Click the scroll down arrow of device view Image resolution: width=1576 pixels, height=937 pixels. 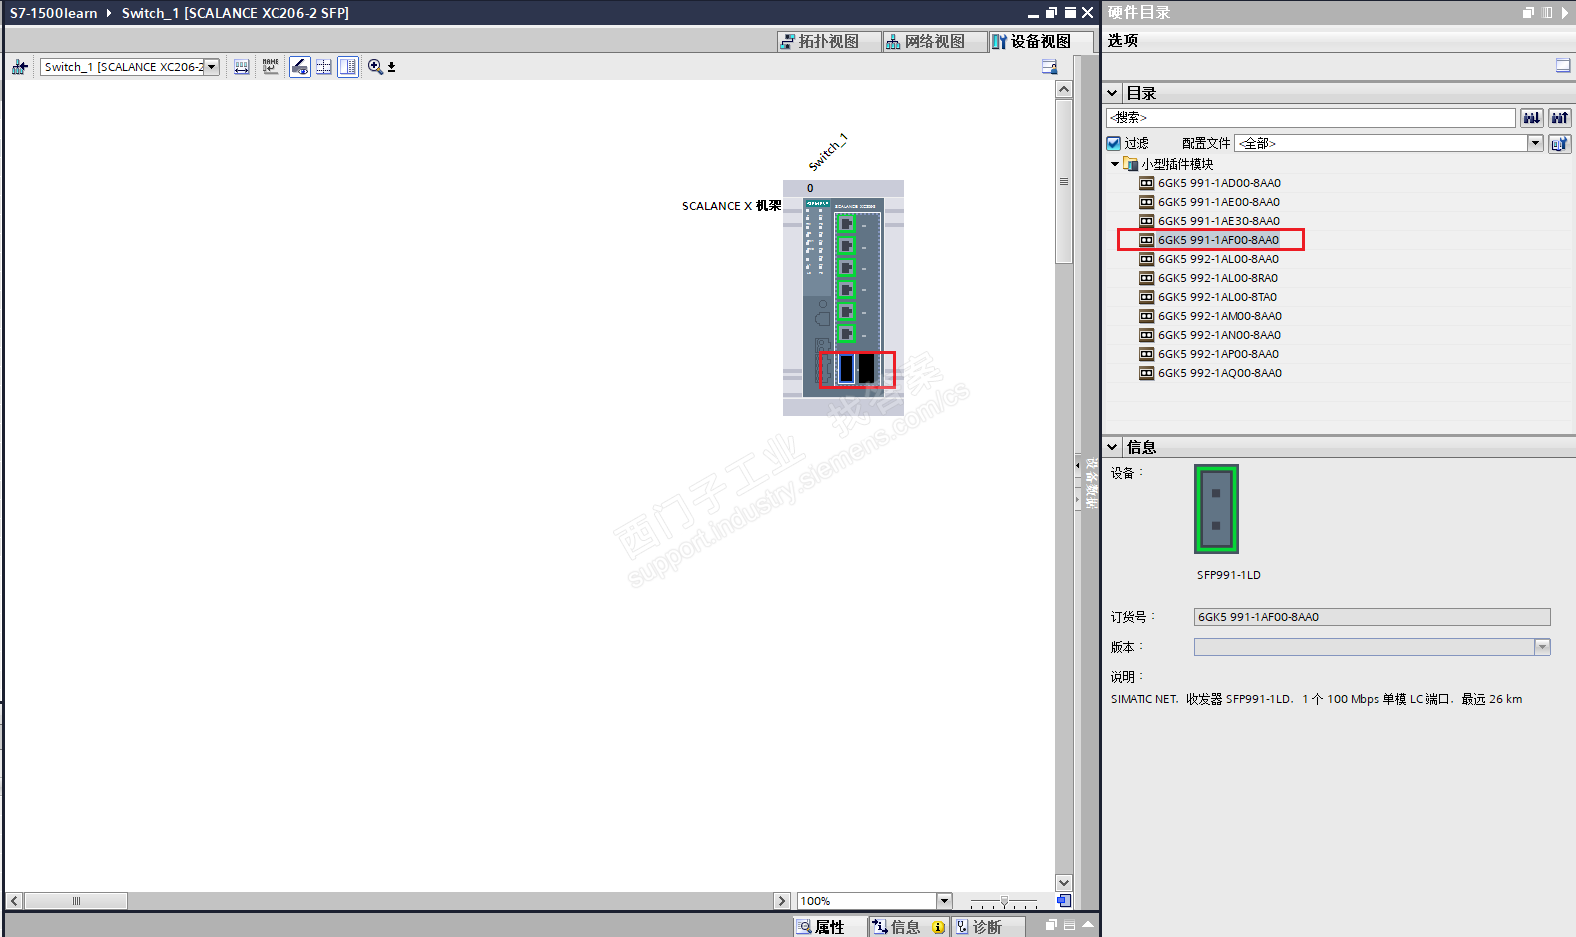tap(1064, 883)
